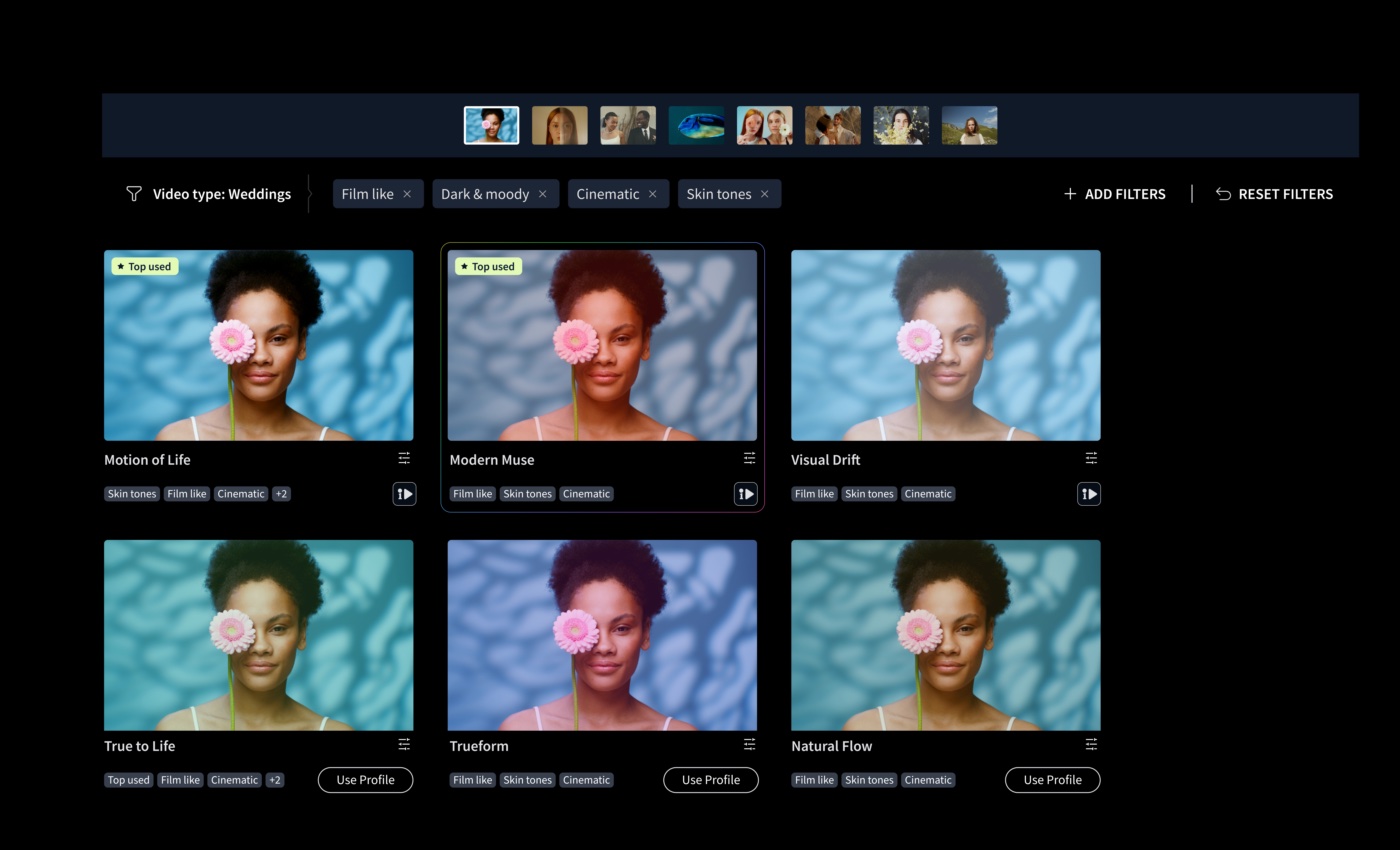Viewport: 1400px width, 850px height.
Task: Remove the Skin tones filter chip
Action: [765, 194]
